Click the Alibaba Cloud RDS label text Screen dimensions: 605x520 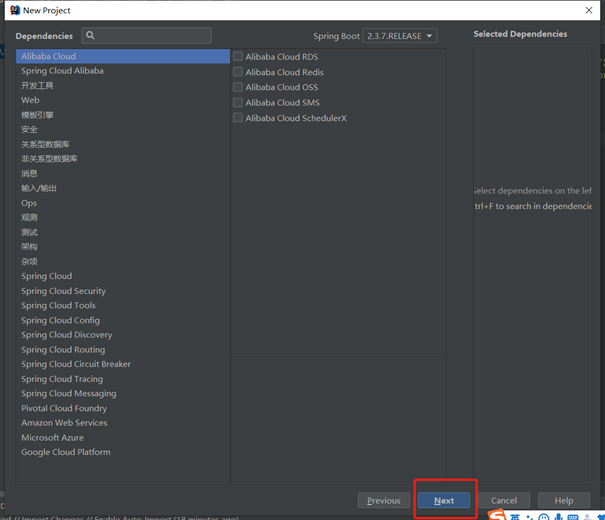click(x=282, y=57)
